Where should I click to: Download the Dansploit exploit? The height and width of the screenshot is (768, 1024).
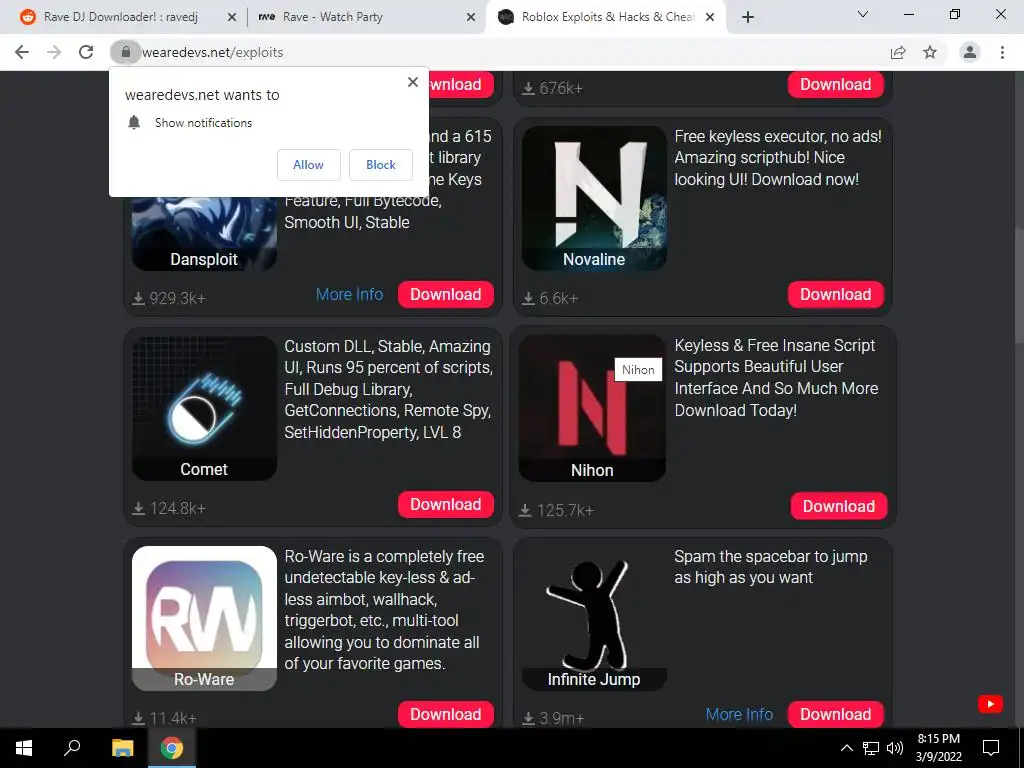pyautogui.click(x=445, y=295)
